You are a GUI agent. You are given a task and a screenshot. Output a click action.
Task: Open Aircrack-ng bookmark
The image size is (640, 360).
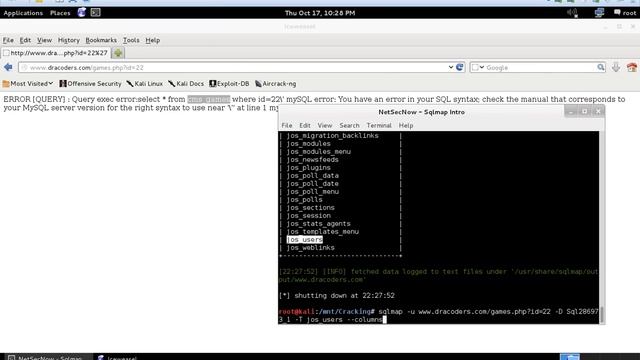(276, 84)
